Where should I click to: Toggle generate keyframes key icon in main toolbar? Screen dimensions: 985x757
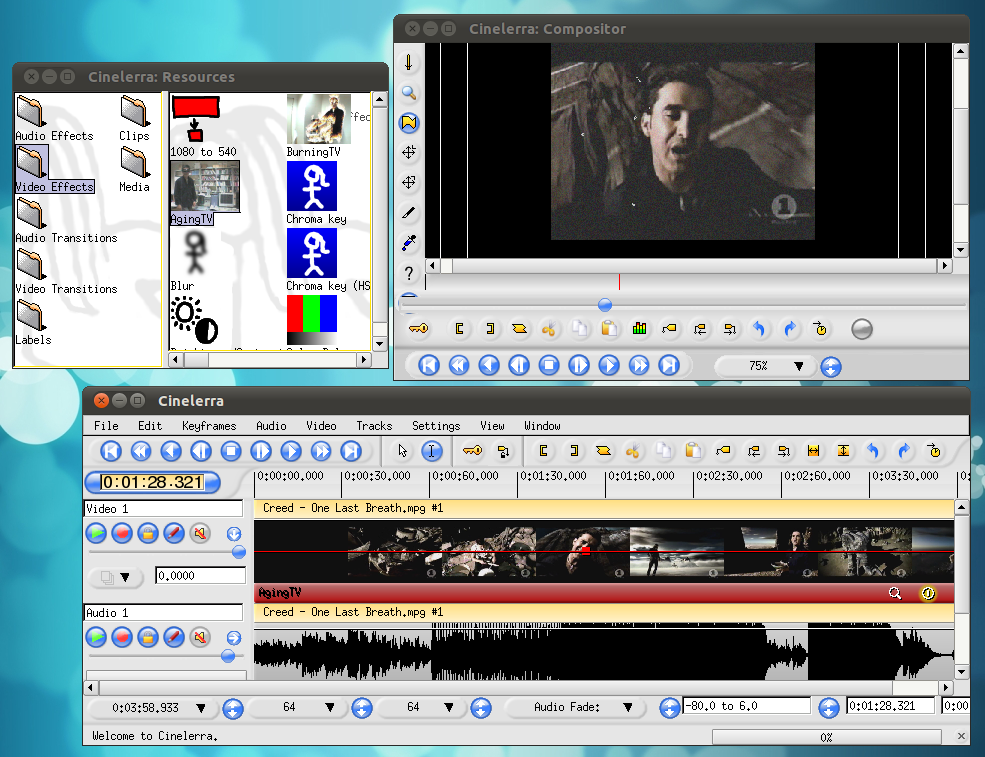472,451
